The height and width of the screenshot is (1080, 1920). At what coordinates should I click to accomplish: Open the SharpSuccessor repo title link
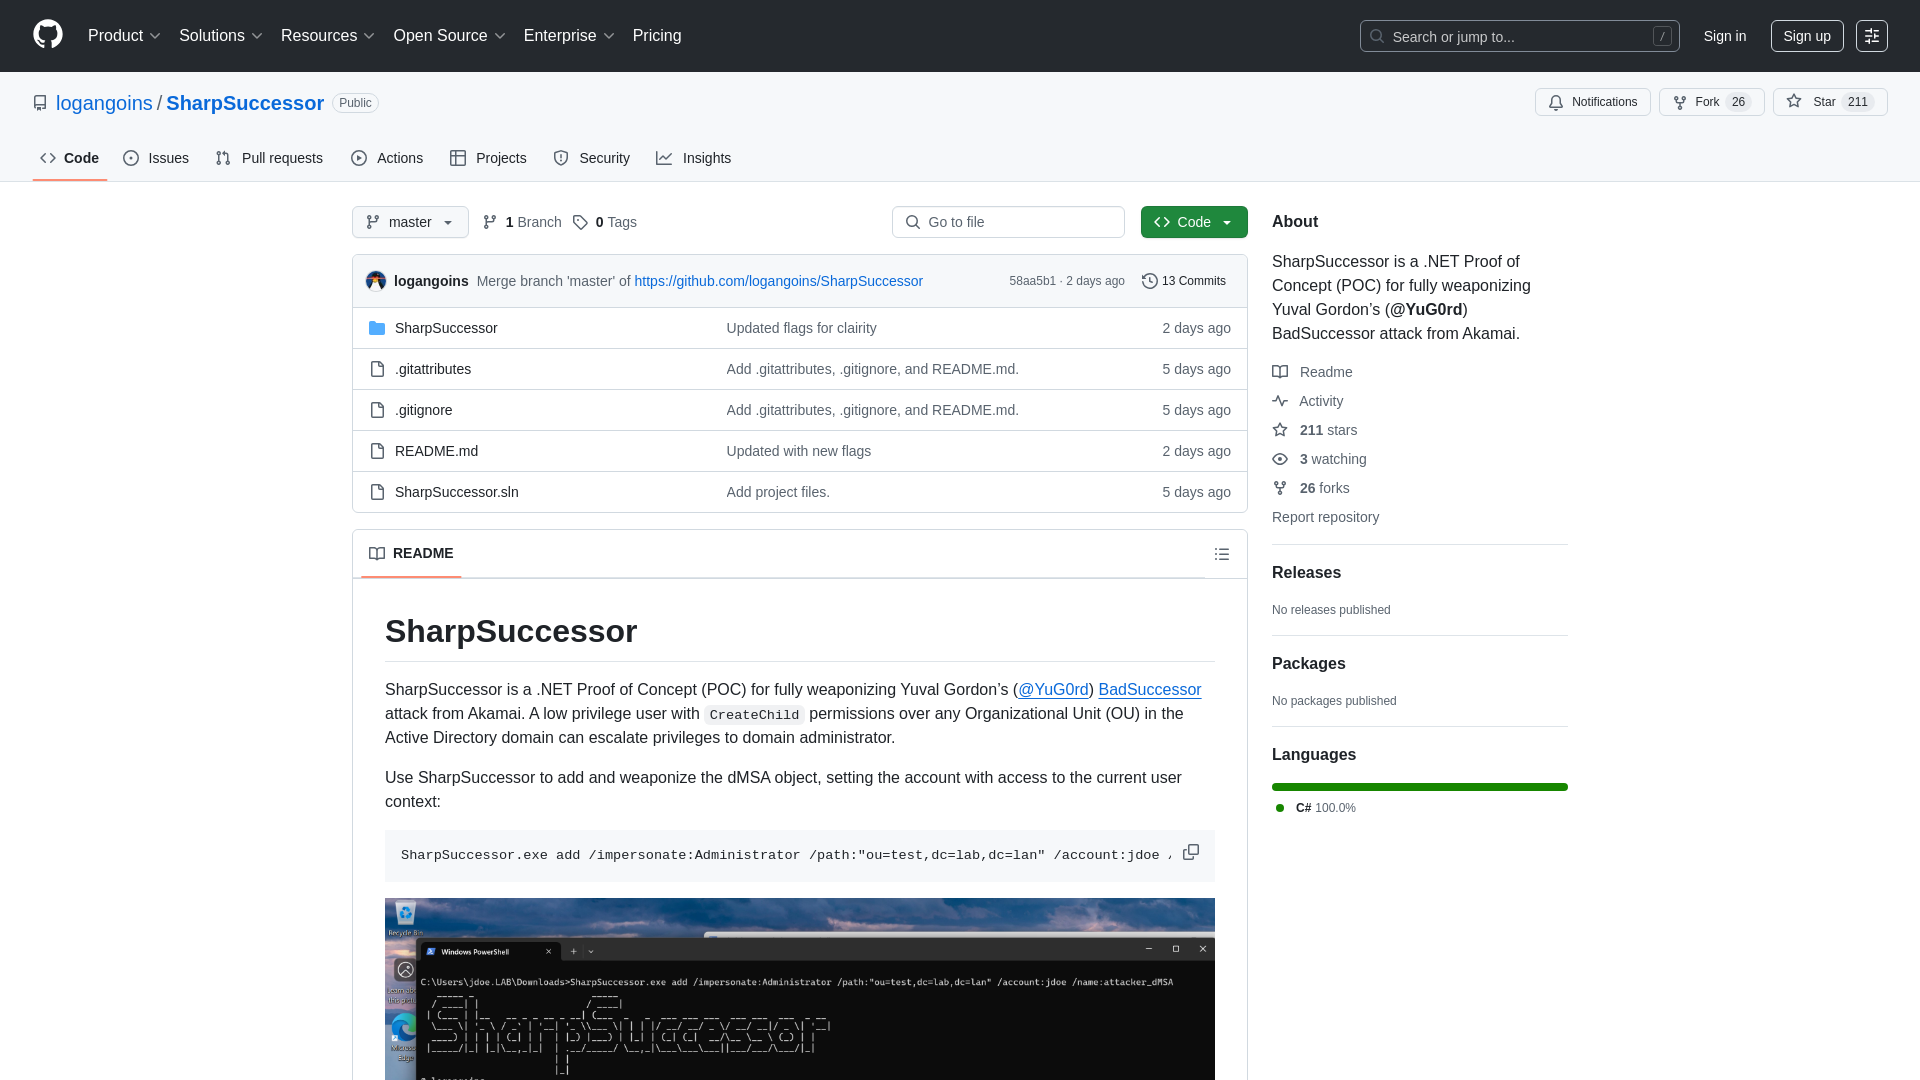pos(245,103)
